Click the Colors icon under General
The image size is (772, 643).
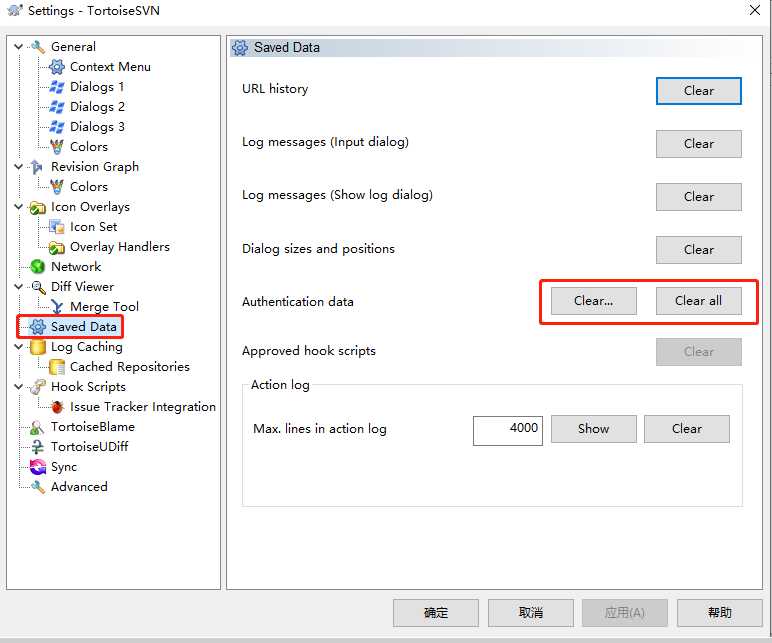[x=57, y=147]
